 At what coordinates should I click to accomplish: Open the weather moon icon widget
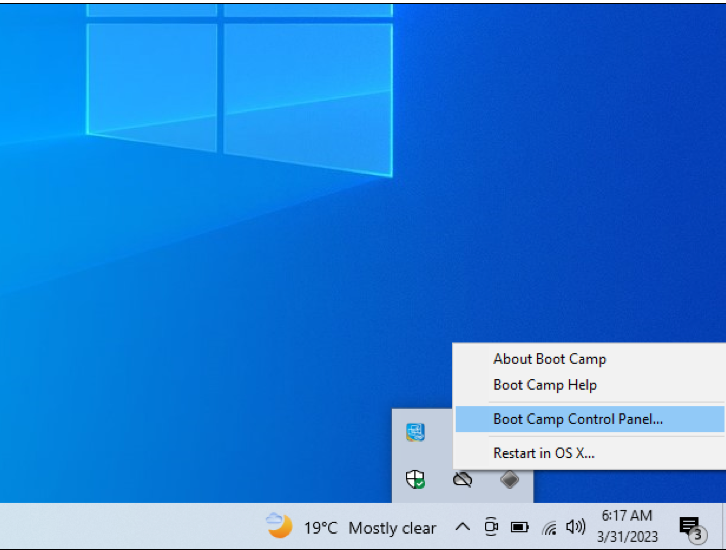point(280,526)
